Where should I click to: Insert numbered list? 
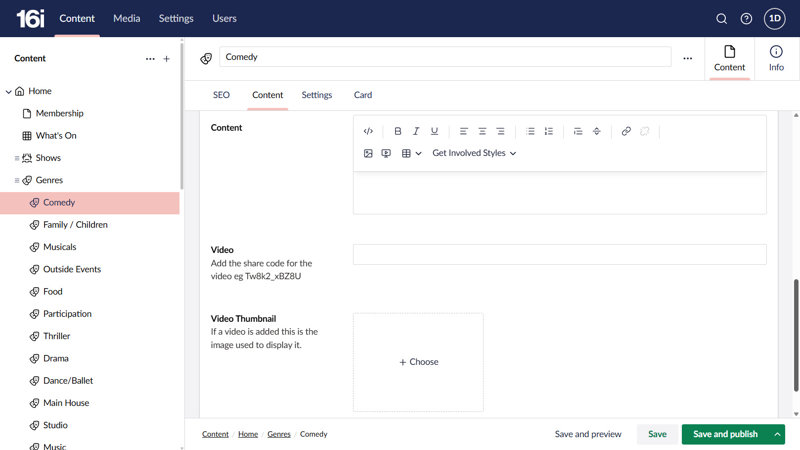[548, 131]
